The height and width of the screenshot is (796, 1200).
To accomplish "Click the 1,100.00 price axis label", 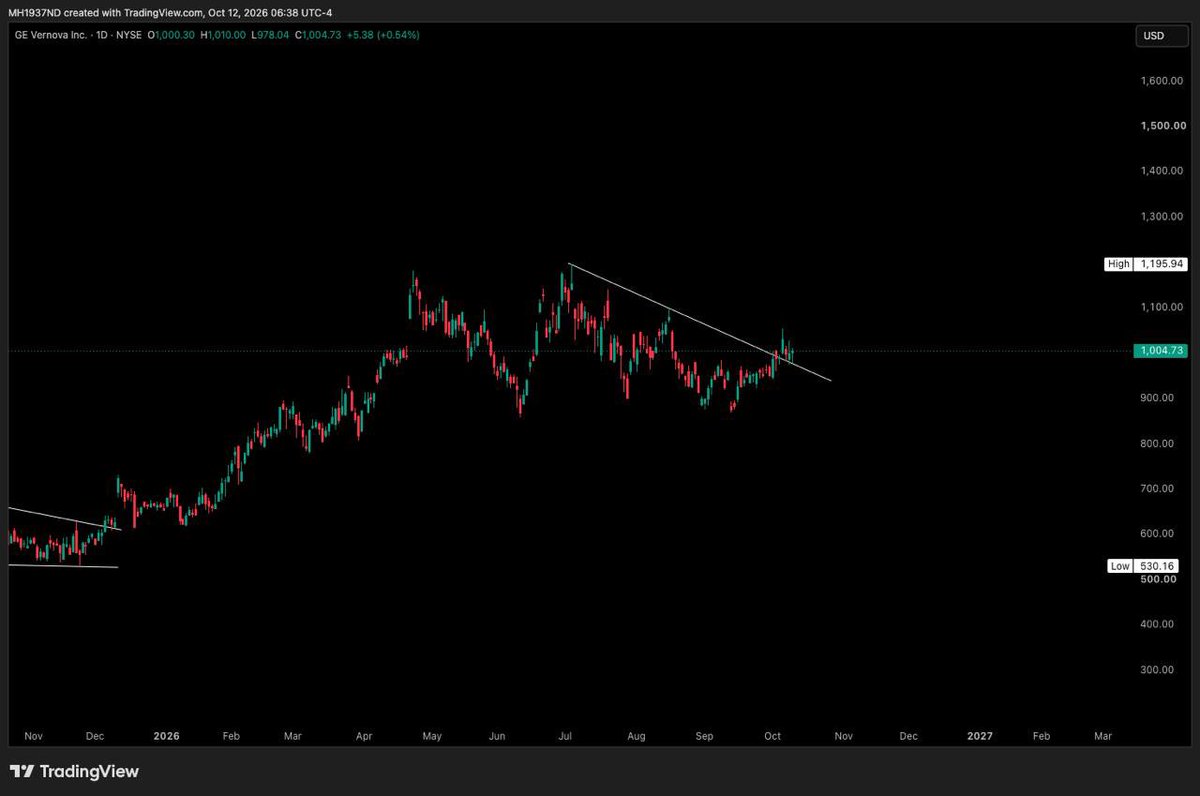I will (1160, 307).
